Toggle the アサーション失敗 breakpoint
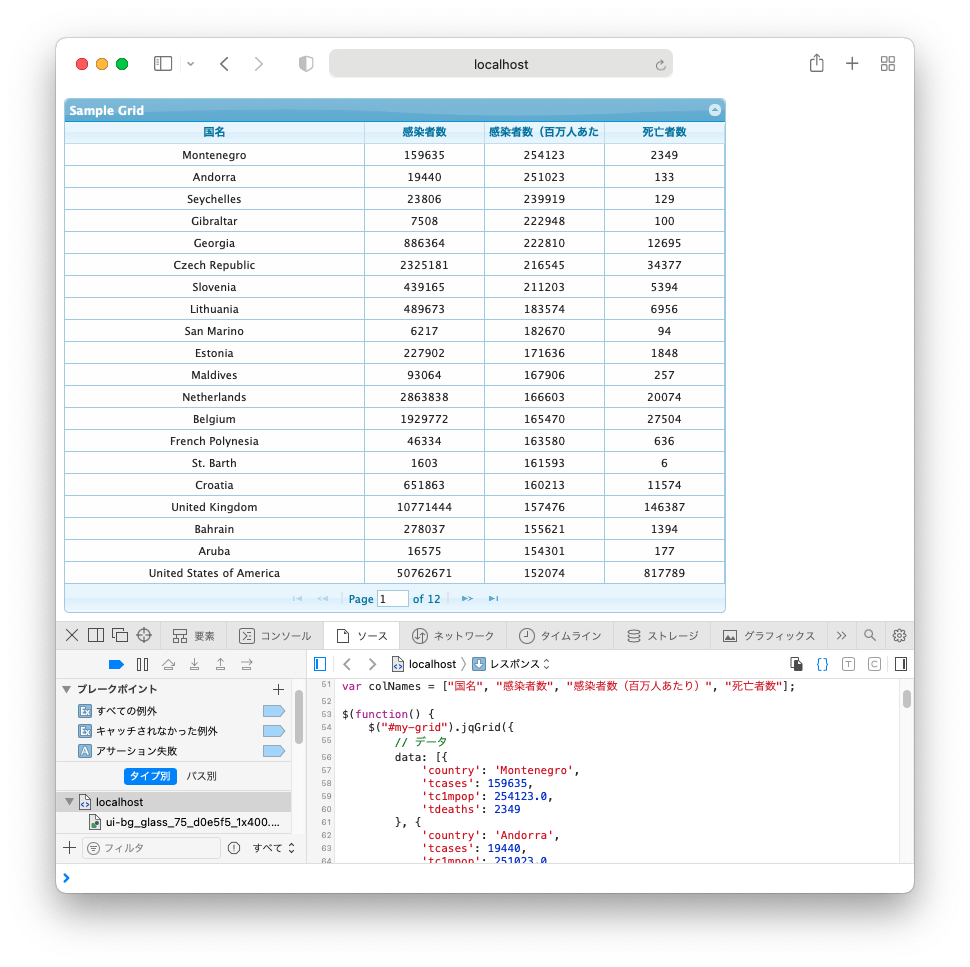The image size is (970, 967). pos(273,750)
